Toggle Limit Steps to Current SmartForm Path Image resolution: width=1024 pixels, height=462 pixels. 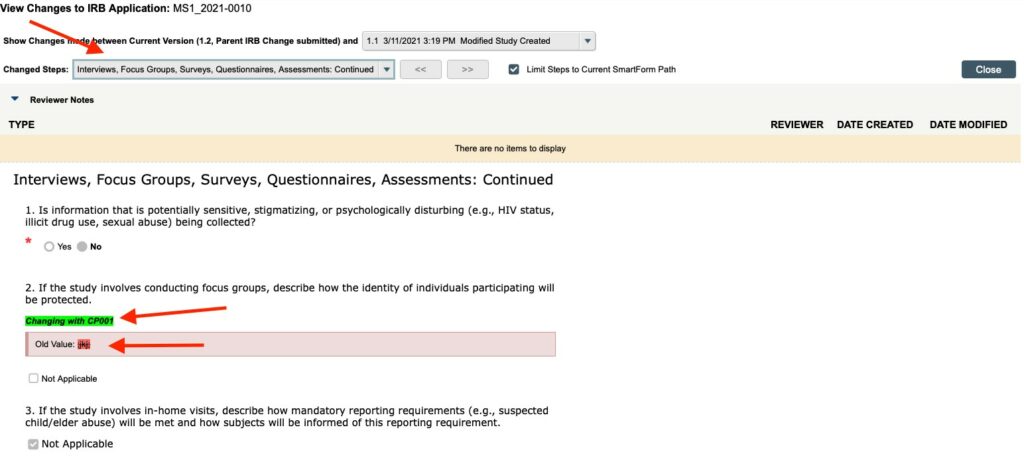tap(514, 69)
